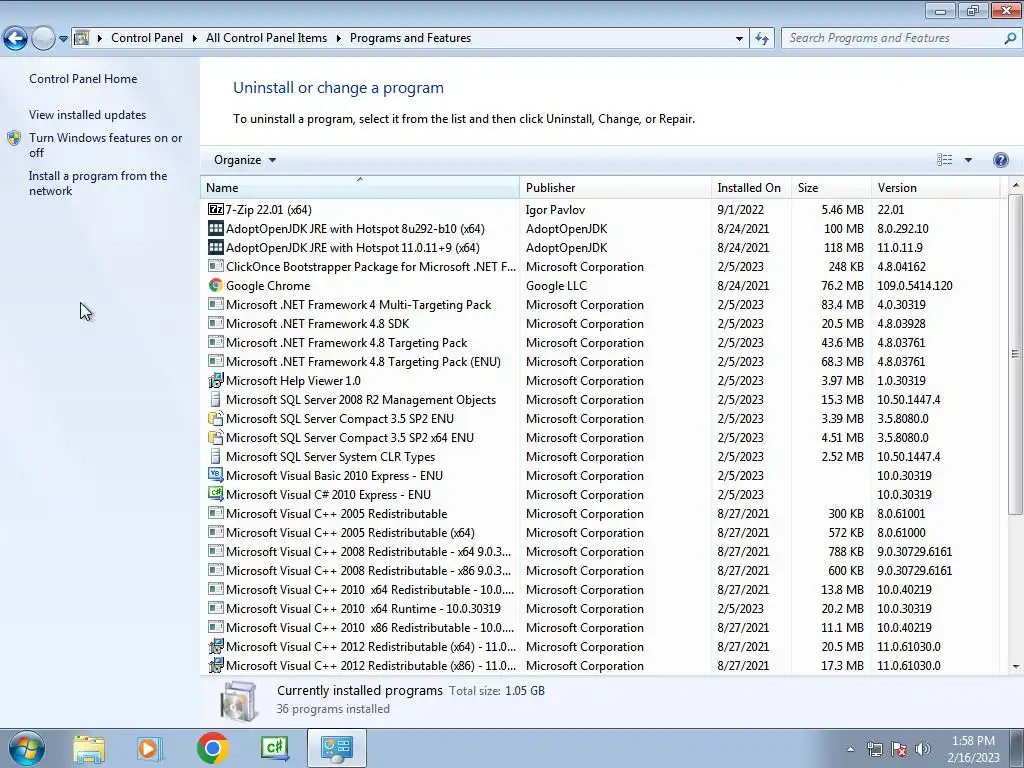1024x768 pixels.
Task: Click the network tray icon
Action: coord(874,749)
